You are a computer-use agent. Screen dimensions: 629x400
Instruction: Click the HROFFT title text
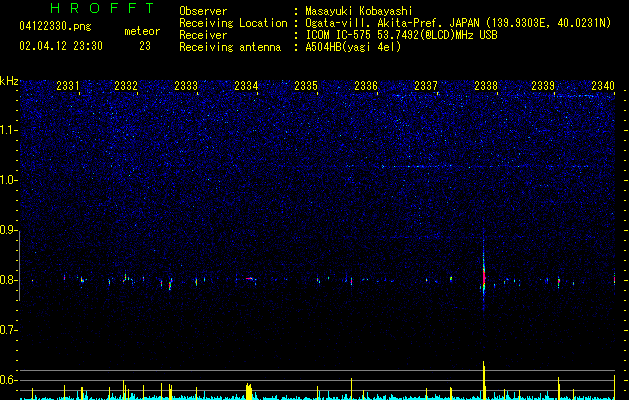click(103, 8)
